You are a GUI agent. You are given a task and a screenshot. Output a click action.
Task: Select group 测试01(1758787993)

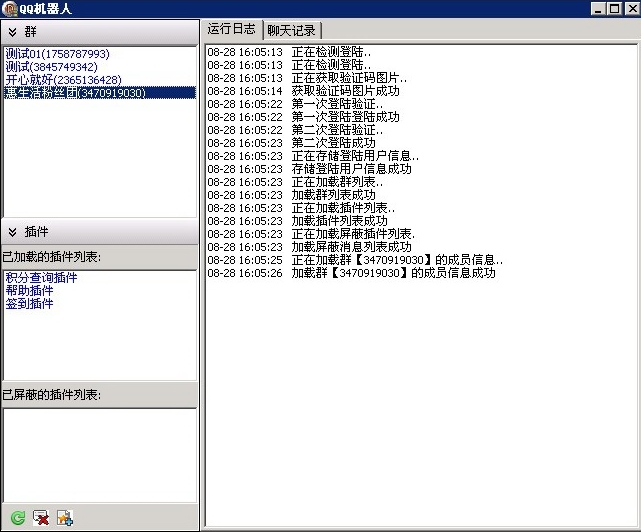pyautogui.click(x=57, y=54)
